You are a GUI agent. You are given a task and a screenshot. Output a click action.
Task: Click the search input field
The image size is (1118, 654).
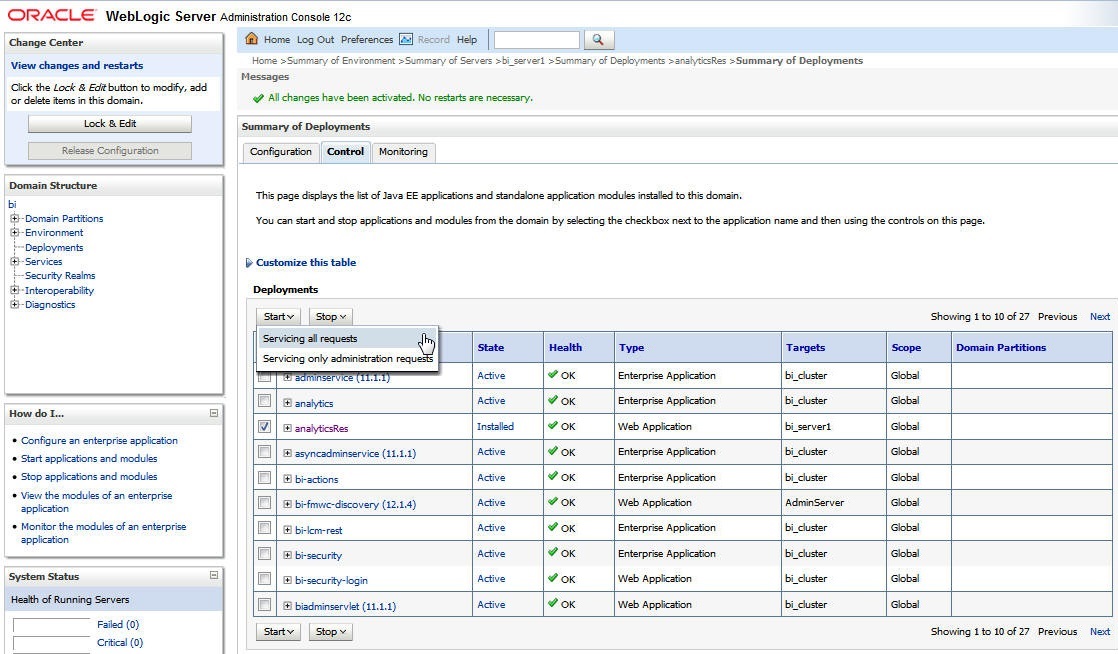[x=536, y=40]
